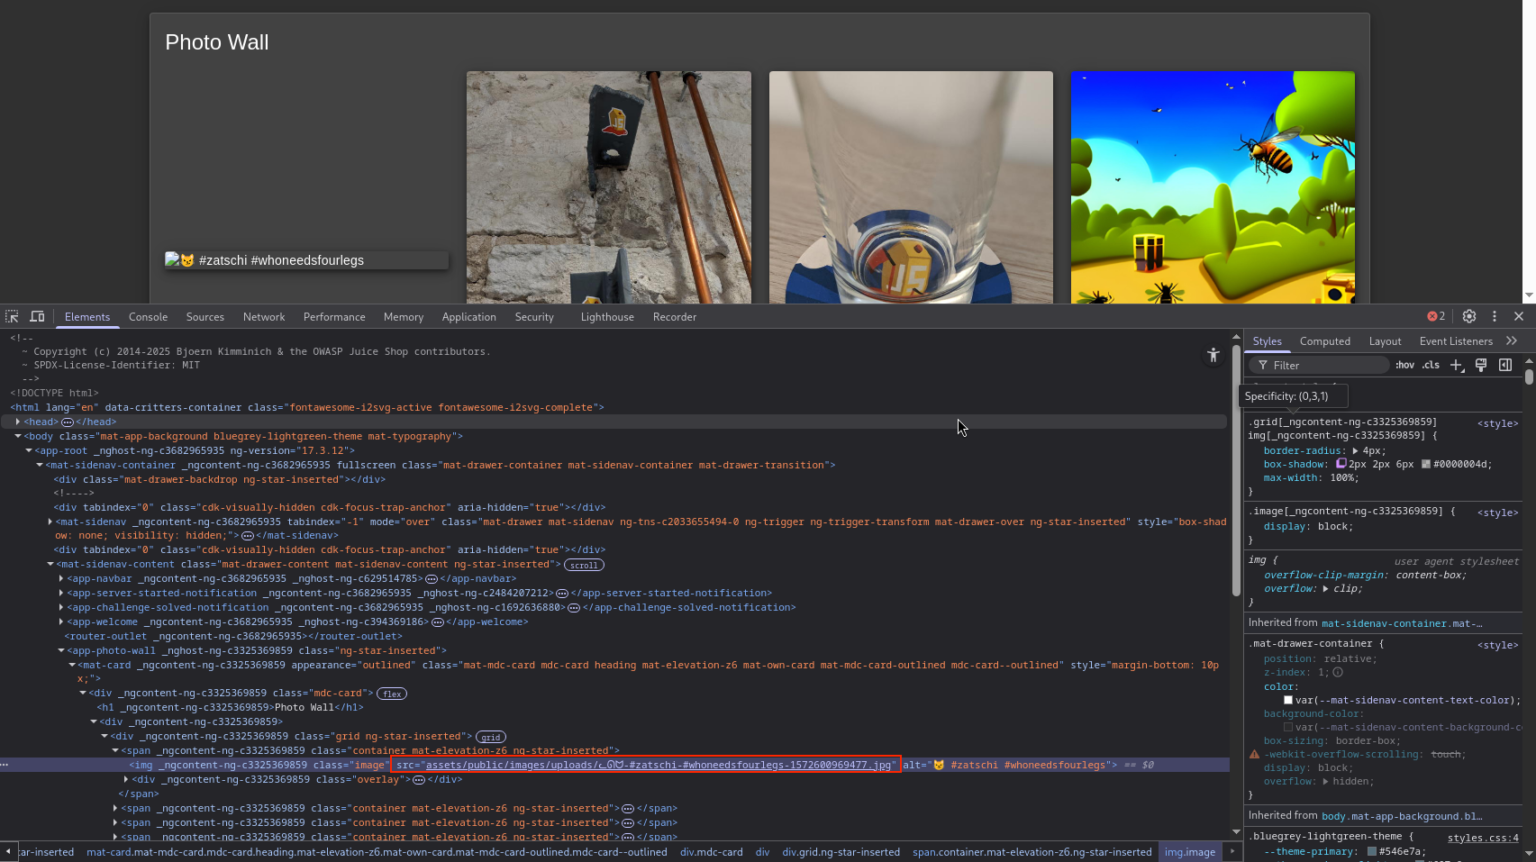Toggle the computed styles sidebar pane
This screenshot has height=862, width=1536.
point(1505,365)
